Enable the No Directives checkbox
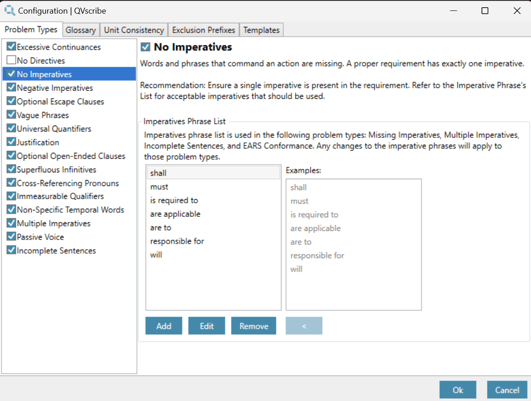The width and height of the screenshot is (531, 401). point(11,60)
